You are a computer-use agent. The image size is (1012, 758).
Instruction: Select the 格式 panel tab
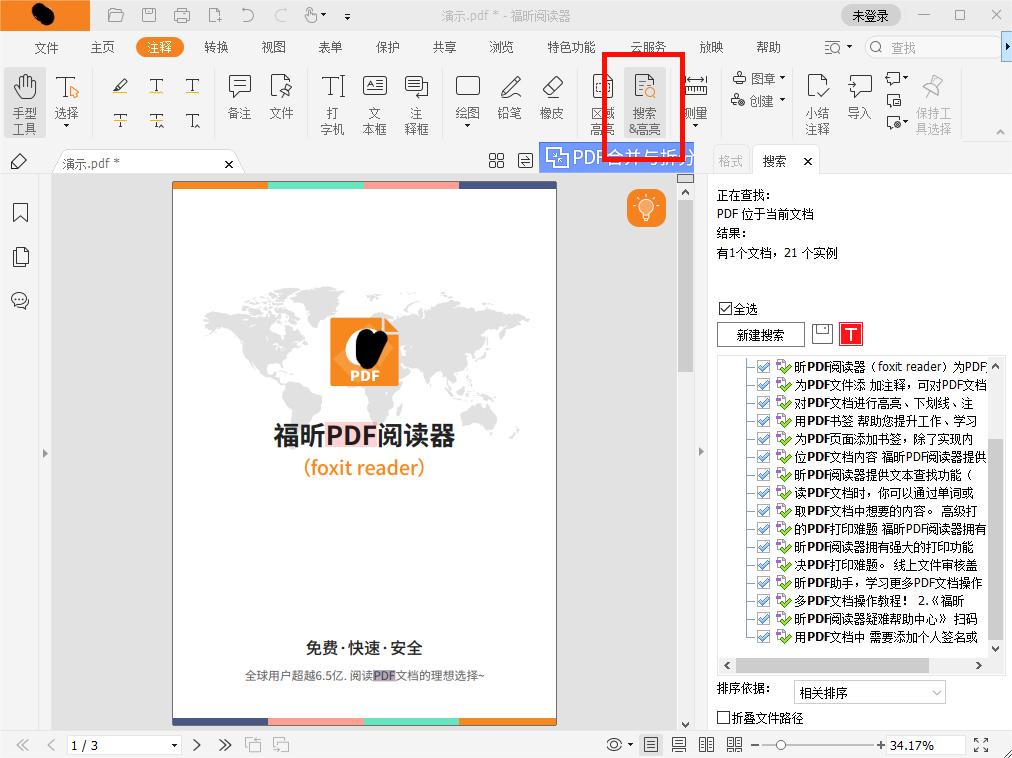(730, 160)
